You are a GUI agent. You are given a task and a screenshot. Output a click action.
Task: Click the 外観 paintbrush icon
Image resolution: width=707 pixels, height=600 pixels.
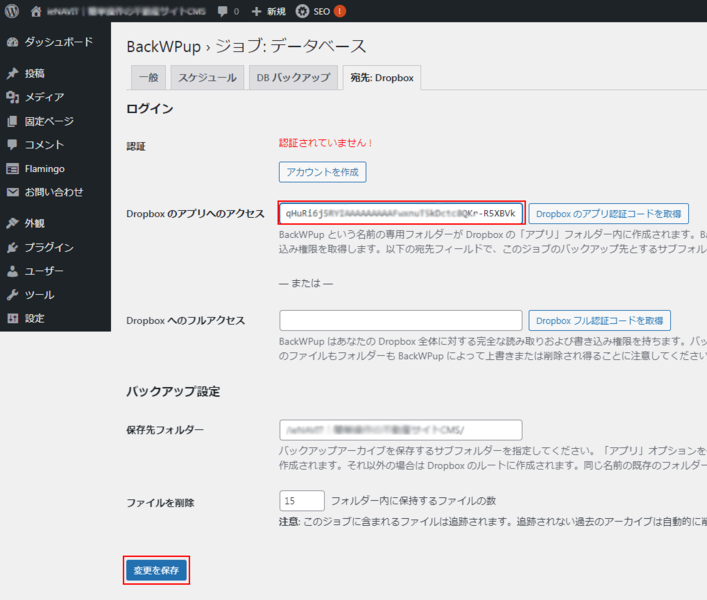click(13, 223)
